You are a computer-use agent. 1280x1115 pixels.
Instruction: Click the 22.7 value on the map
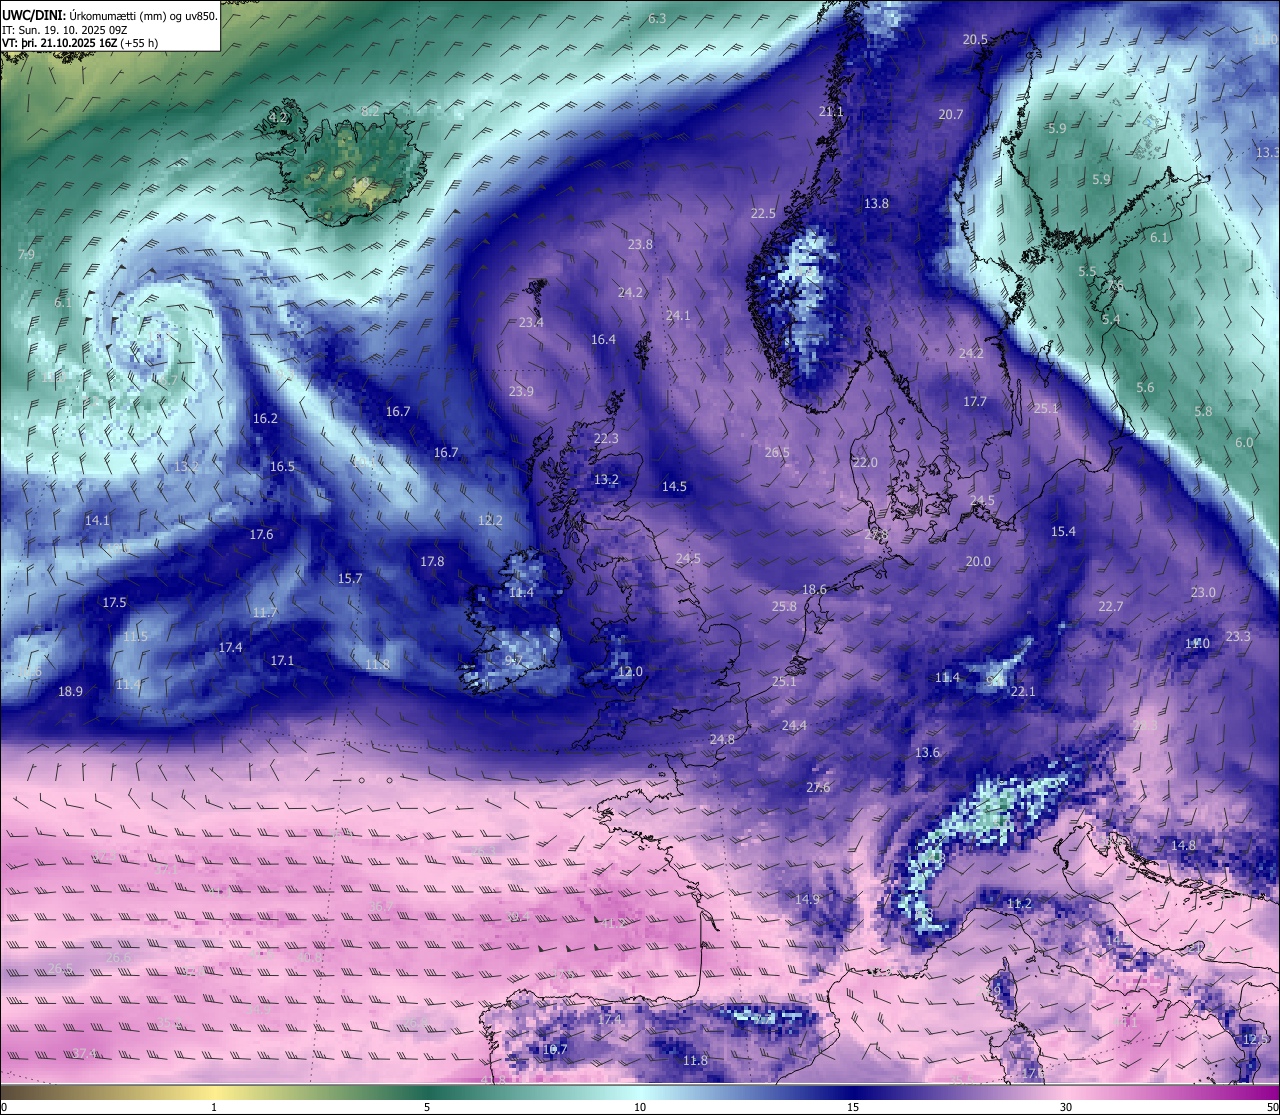pos(1111,606)
